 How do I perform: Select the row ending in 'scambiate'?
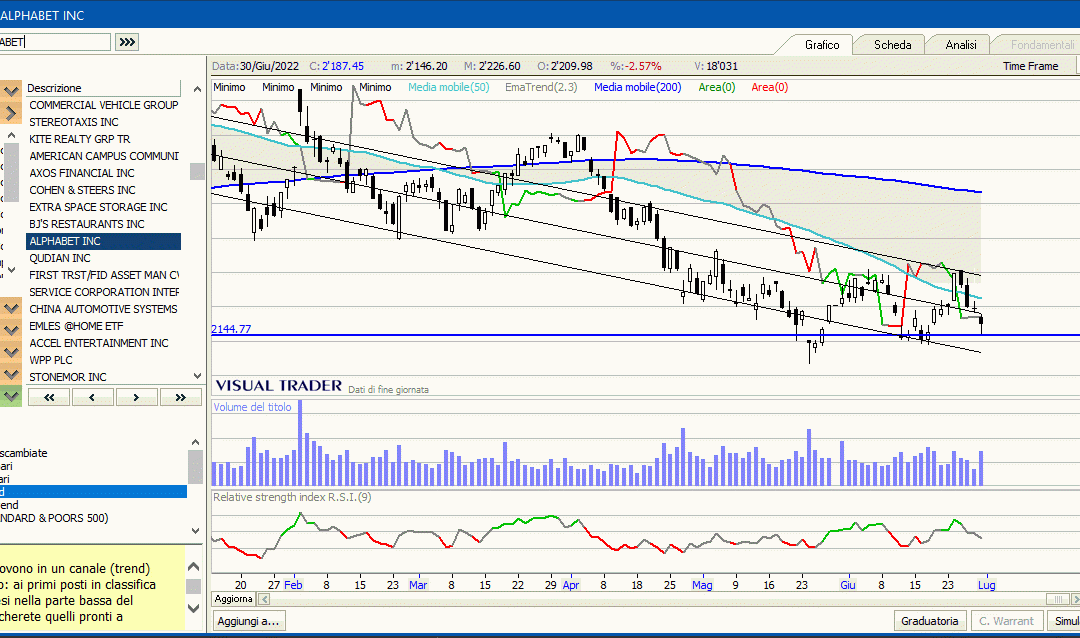94,453
